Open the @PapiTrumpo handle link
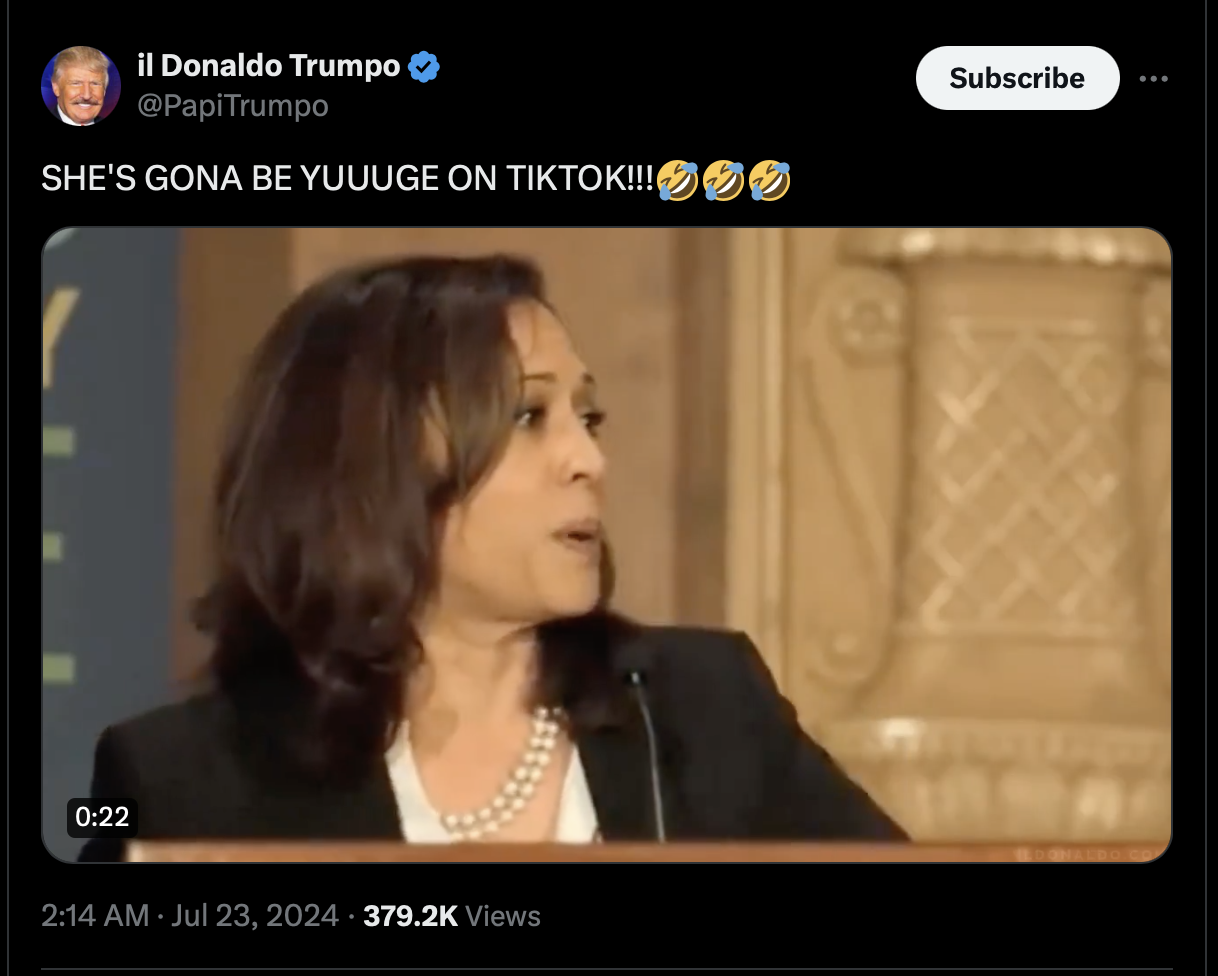 click(x=232, y=105)
